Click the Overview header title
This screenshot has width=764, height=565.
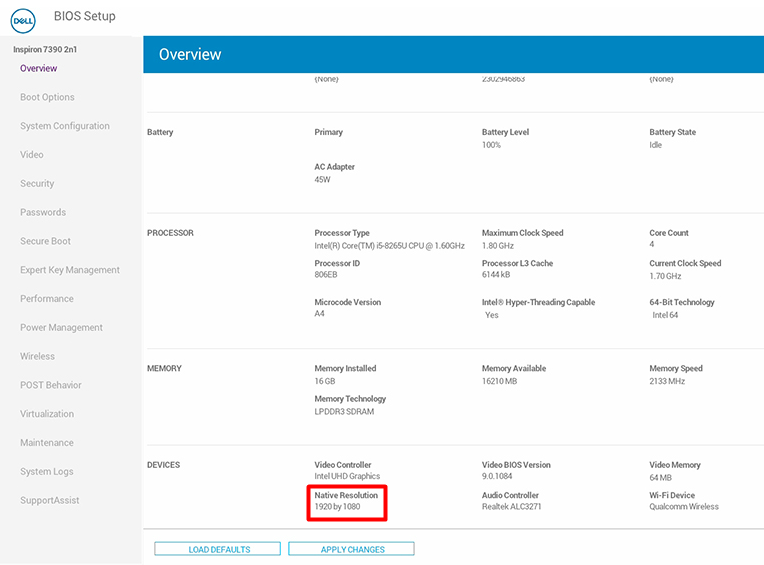pos(190,54)
